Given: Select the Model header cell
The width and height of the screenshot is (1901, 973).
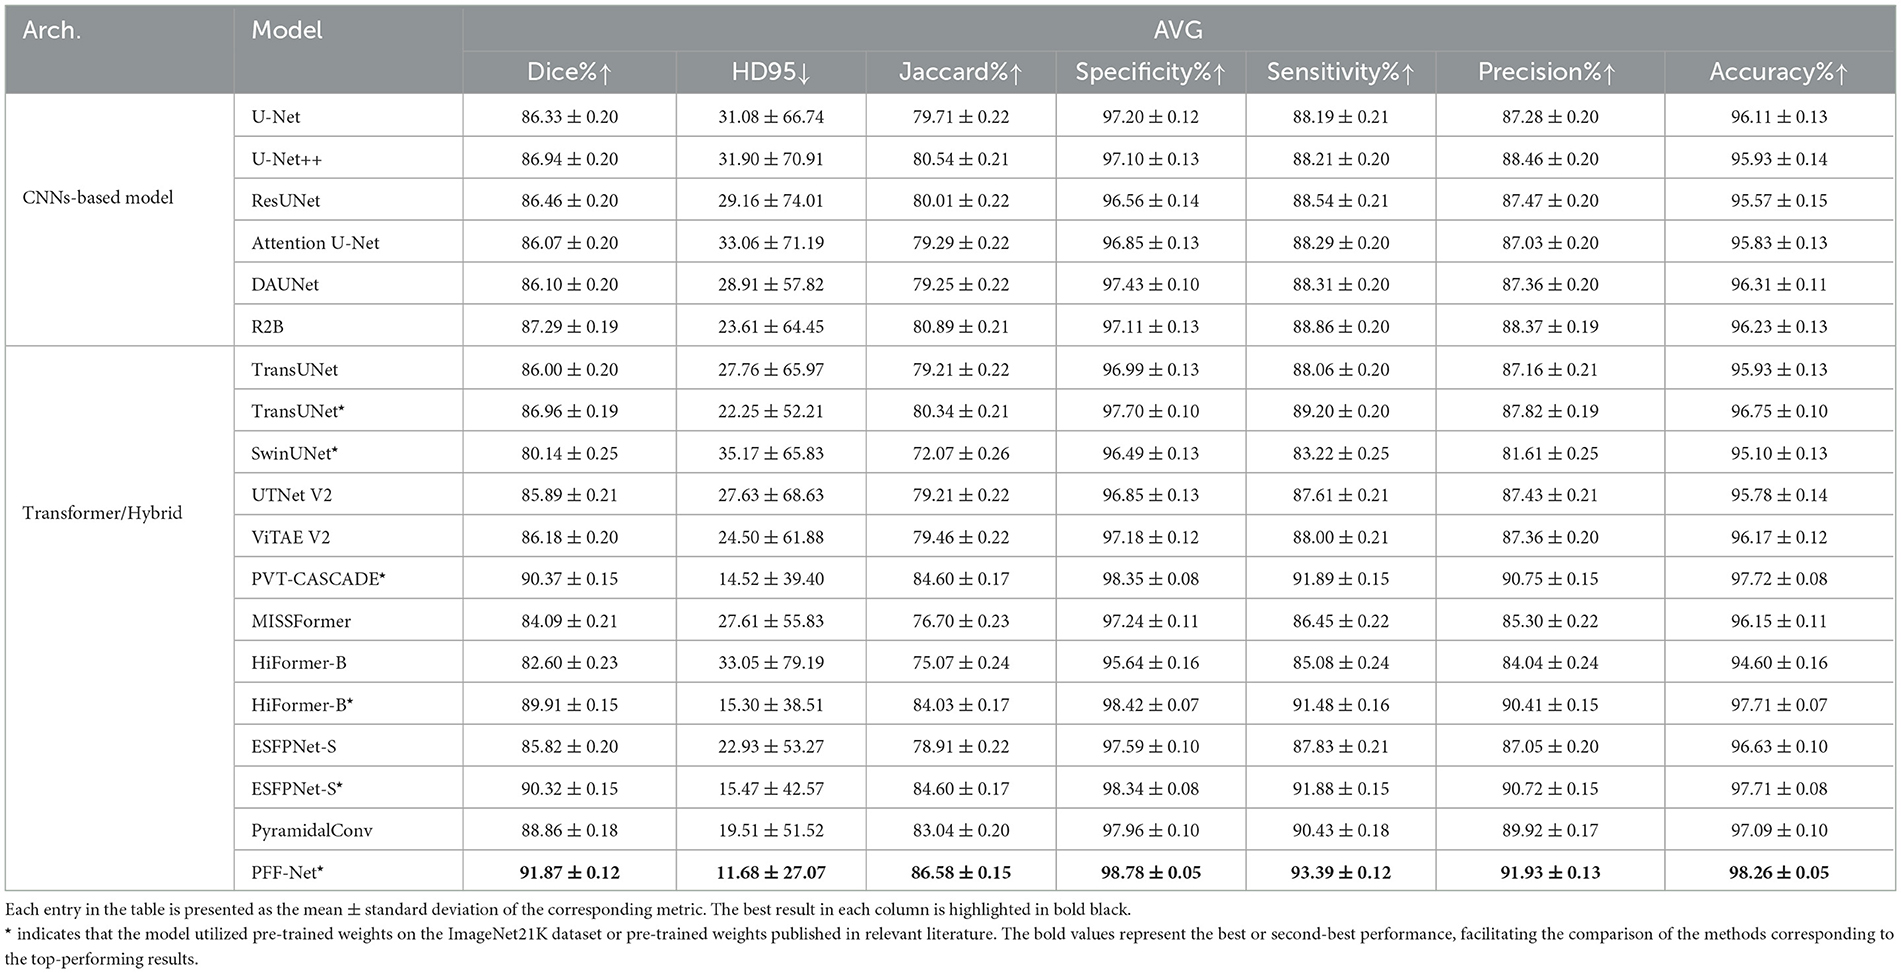Looking at the screenshot, I should pos(287,30).
